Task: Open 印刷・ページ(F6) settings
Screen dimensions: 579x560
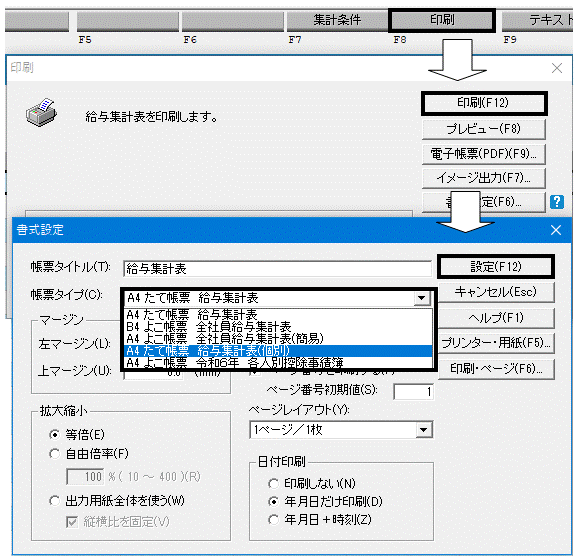Action: pyautogui.click(x=496, y=368)
